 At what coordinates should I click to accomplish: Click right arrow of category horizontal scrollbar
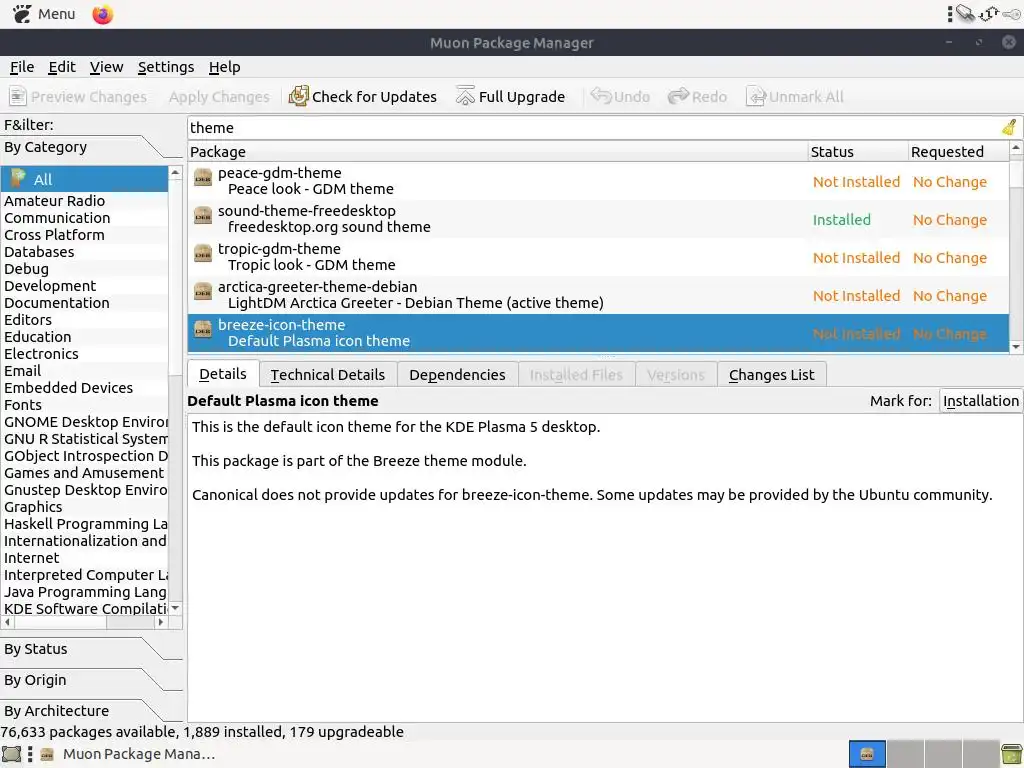pos(161,622)
